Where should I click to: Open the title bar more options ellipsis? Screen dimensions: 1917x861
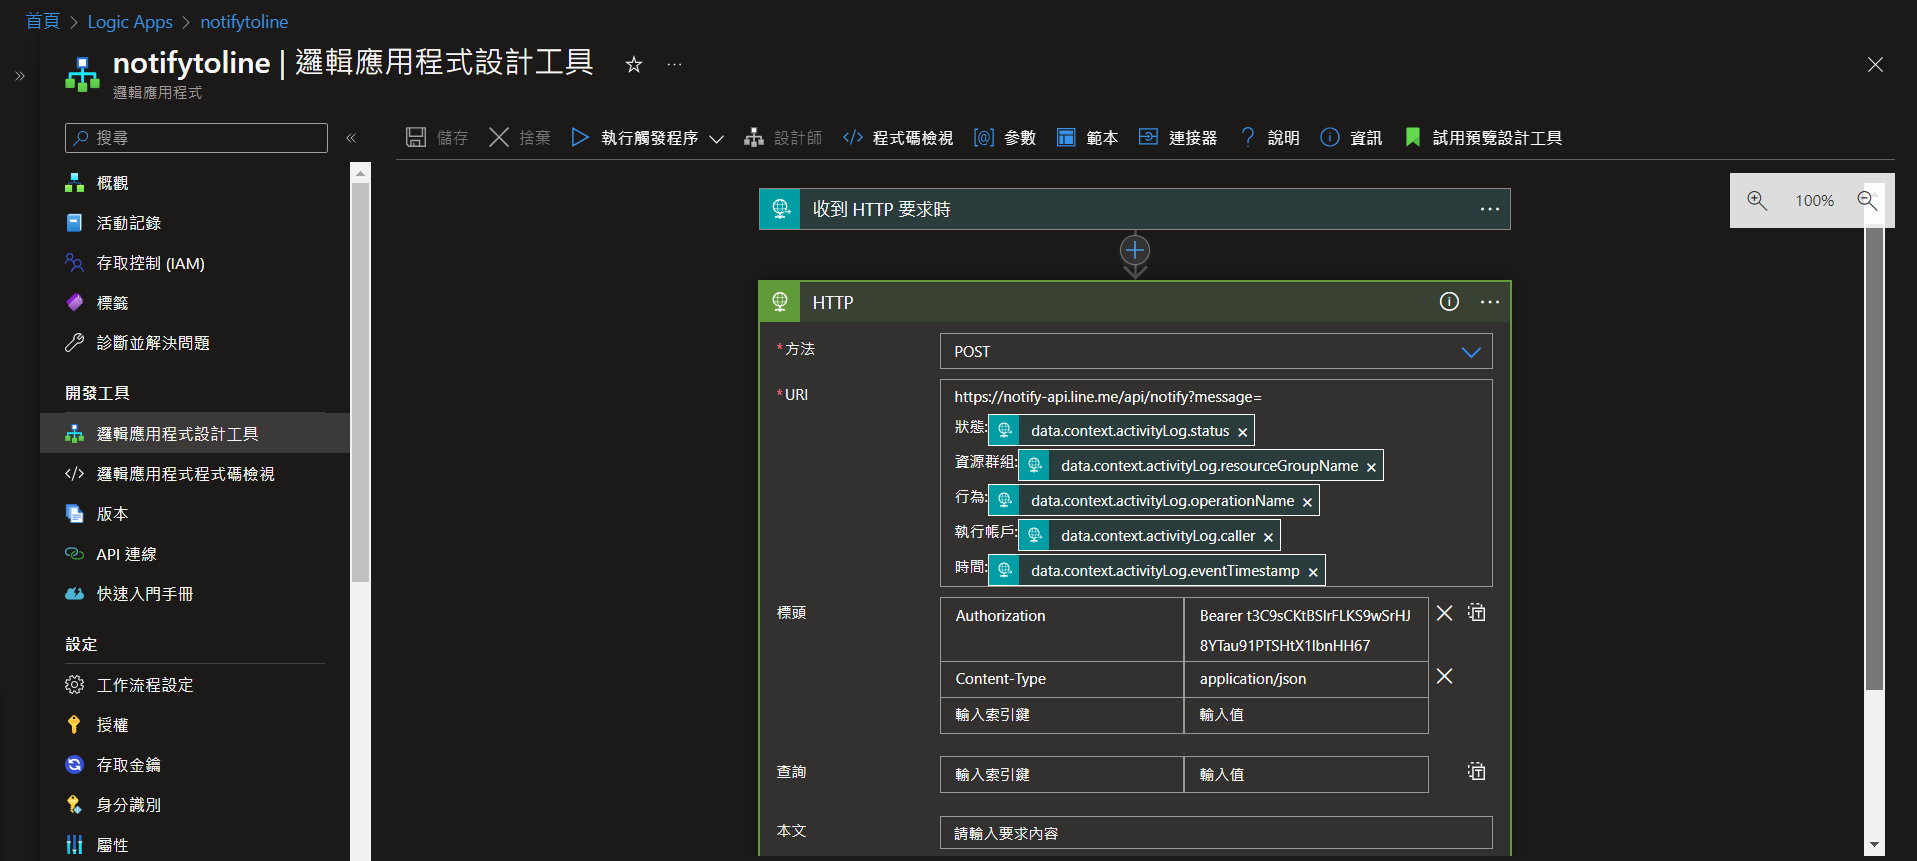[x=675, y=65]
